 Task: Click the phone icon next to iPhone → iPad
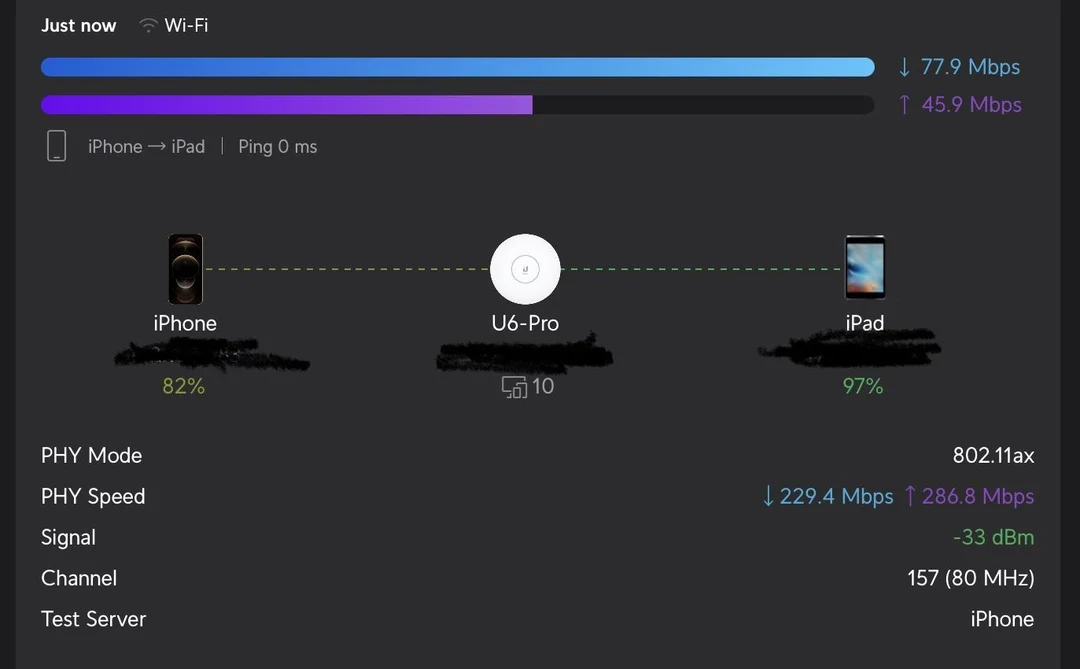click(57, 145)
